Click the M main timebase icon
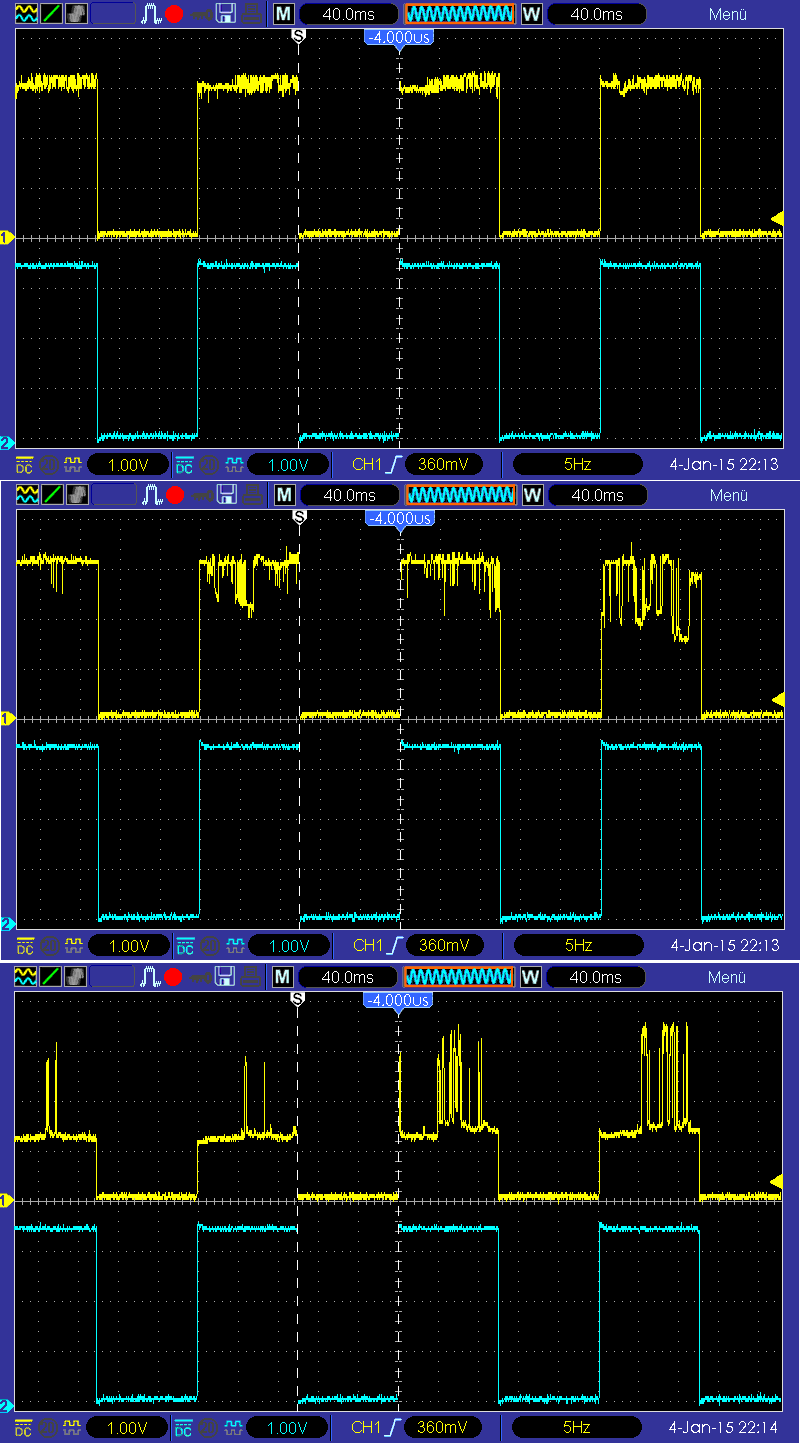Viewport: 800px width, 1449px height. coord(283,13)
